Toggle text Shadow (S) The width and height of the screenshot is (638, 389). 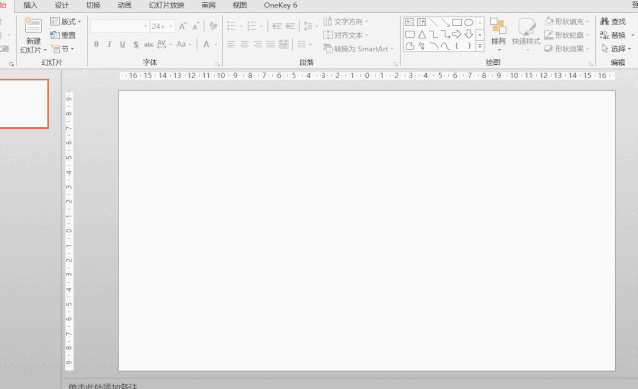pyautogui.click(x=136, y=44)
